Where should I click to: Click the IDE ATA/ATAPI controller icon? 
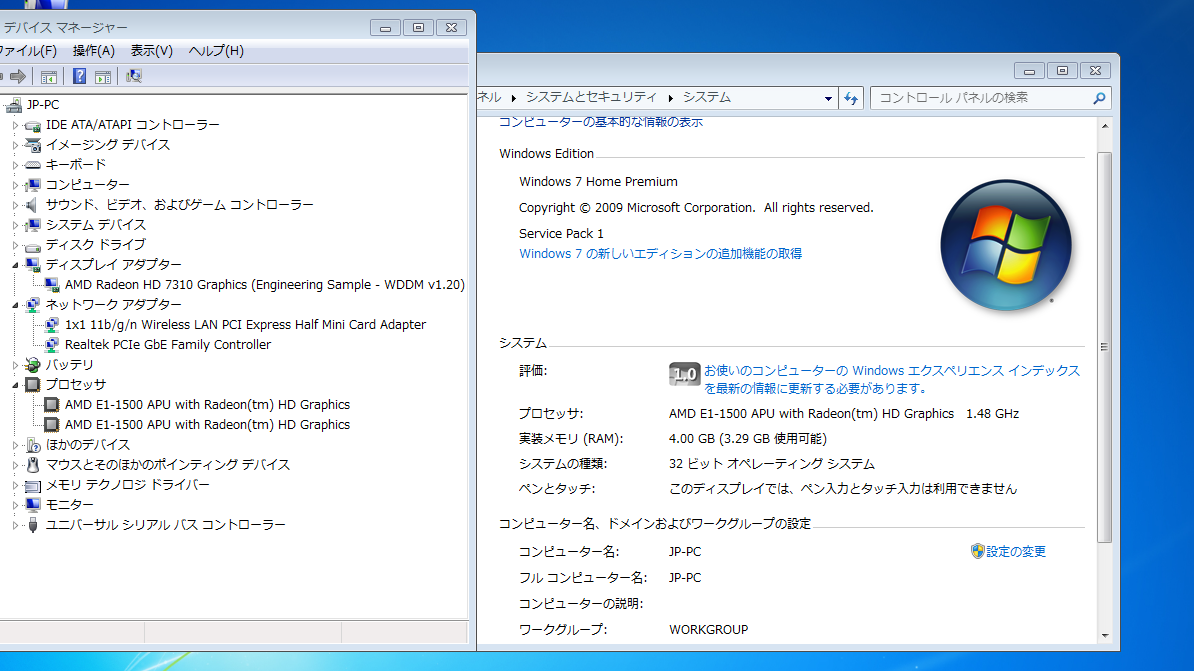pos(33,125)
